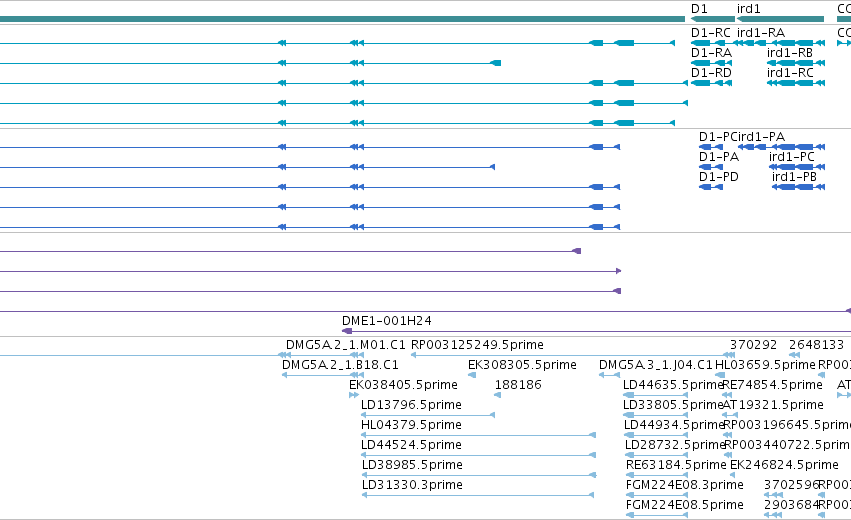Image resolution: width=851 pixels, height=520 pixels.
Task: Select the 3702596 feature label
Action: click(x=791, y=485)
